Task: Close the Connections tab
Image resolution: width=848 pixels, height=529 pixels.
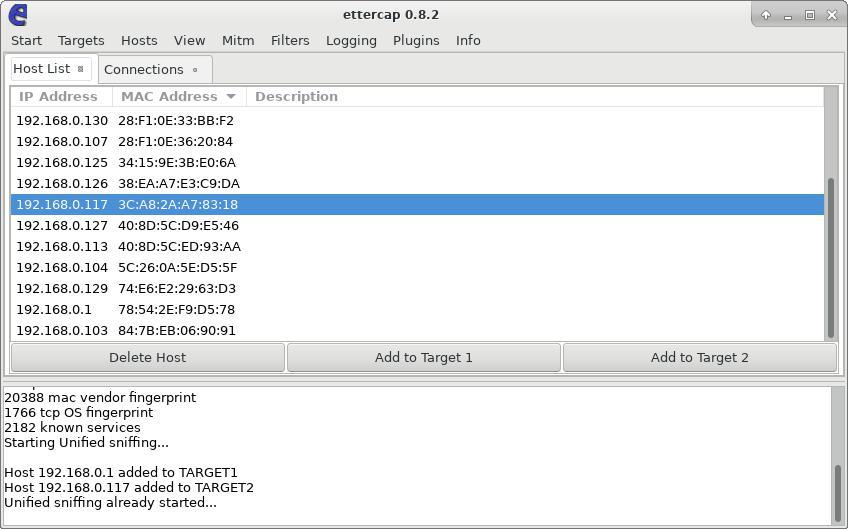Action: pyautogui.click(x=195, y=70)
